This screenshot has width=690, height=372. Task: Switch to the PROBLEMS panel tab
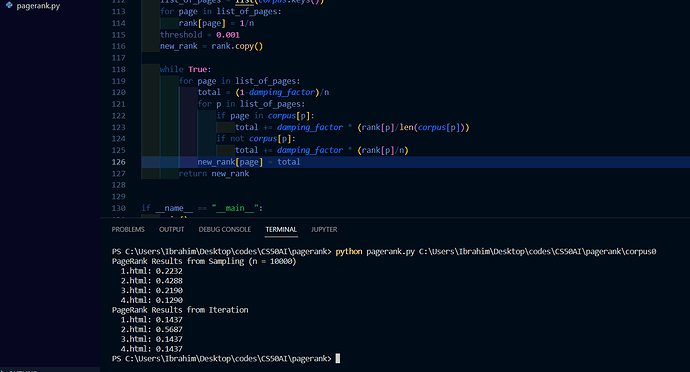128,229
